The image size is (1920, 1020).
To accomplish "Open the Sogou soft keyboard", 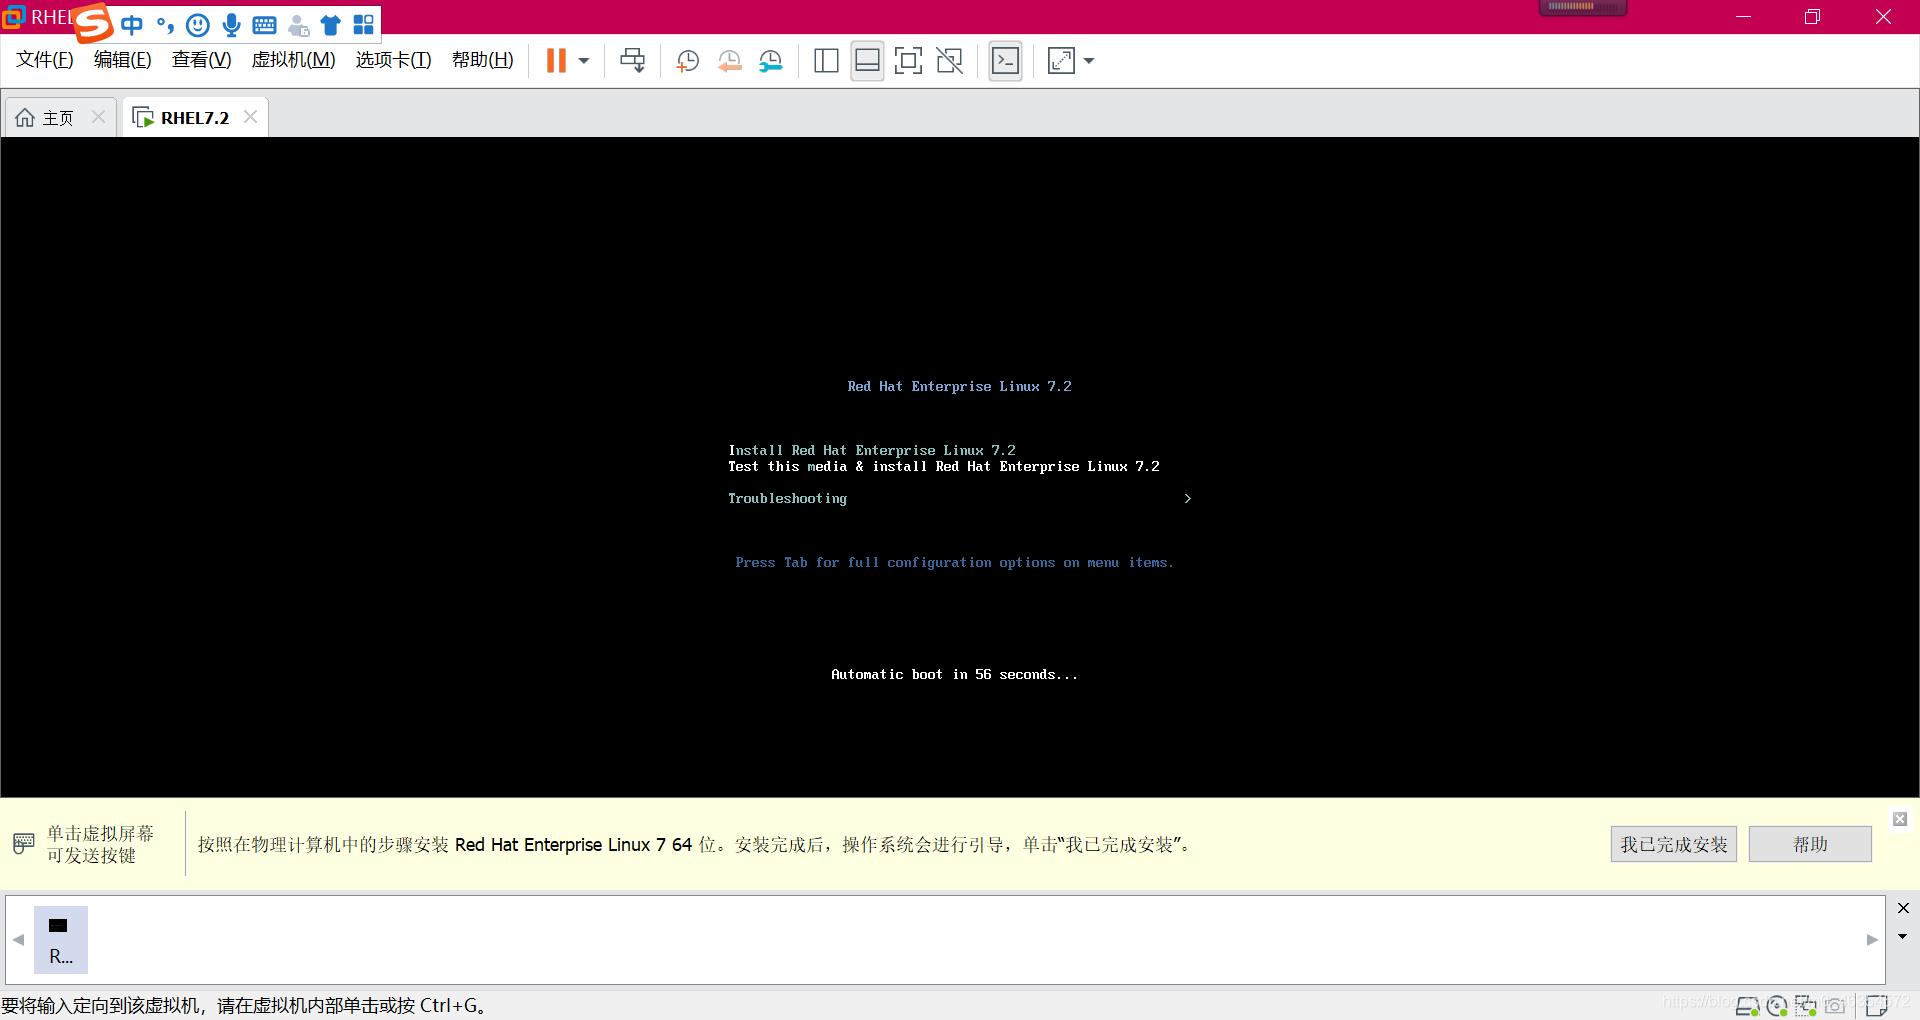I will pyautogui.click(x=264, y=25).
